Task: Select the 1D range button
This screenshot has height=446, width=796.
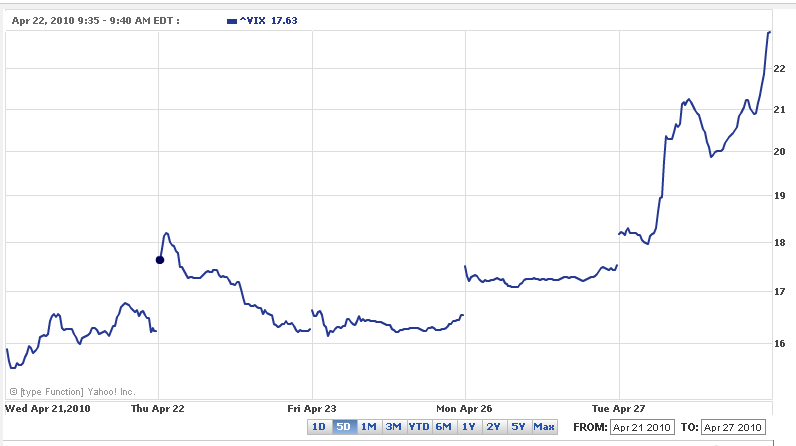Action: tap(319, 427)
